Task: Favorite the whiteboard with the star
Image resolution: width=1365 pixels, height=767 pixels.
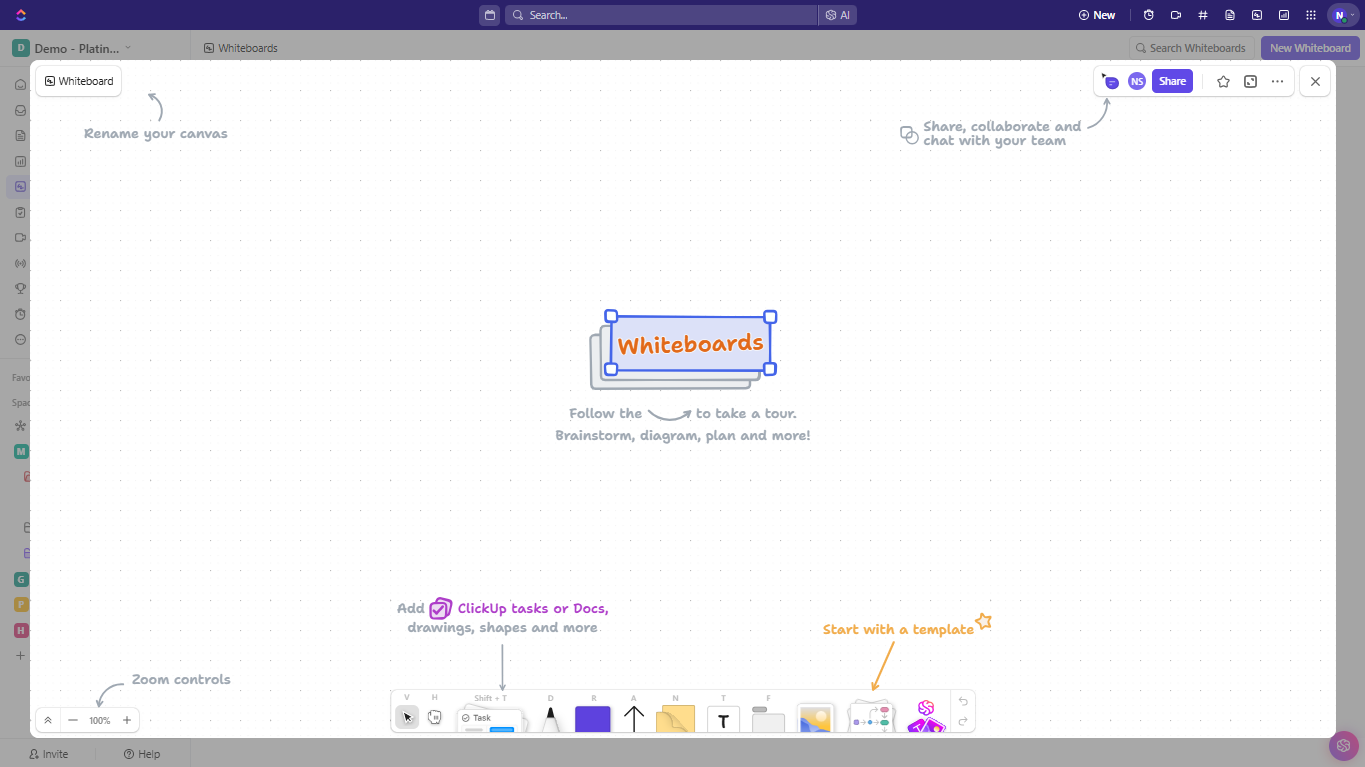Action: point(1223,82)
